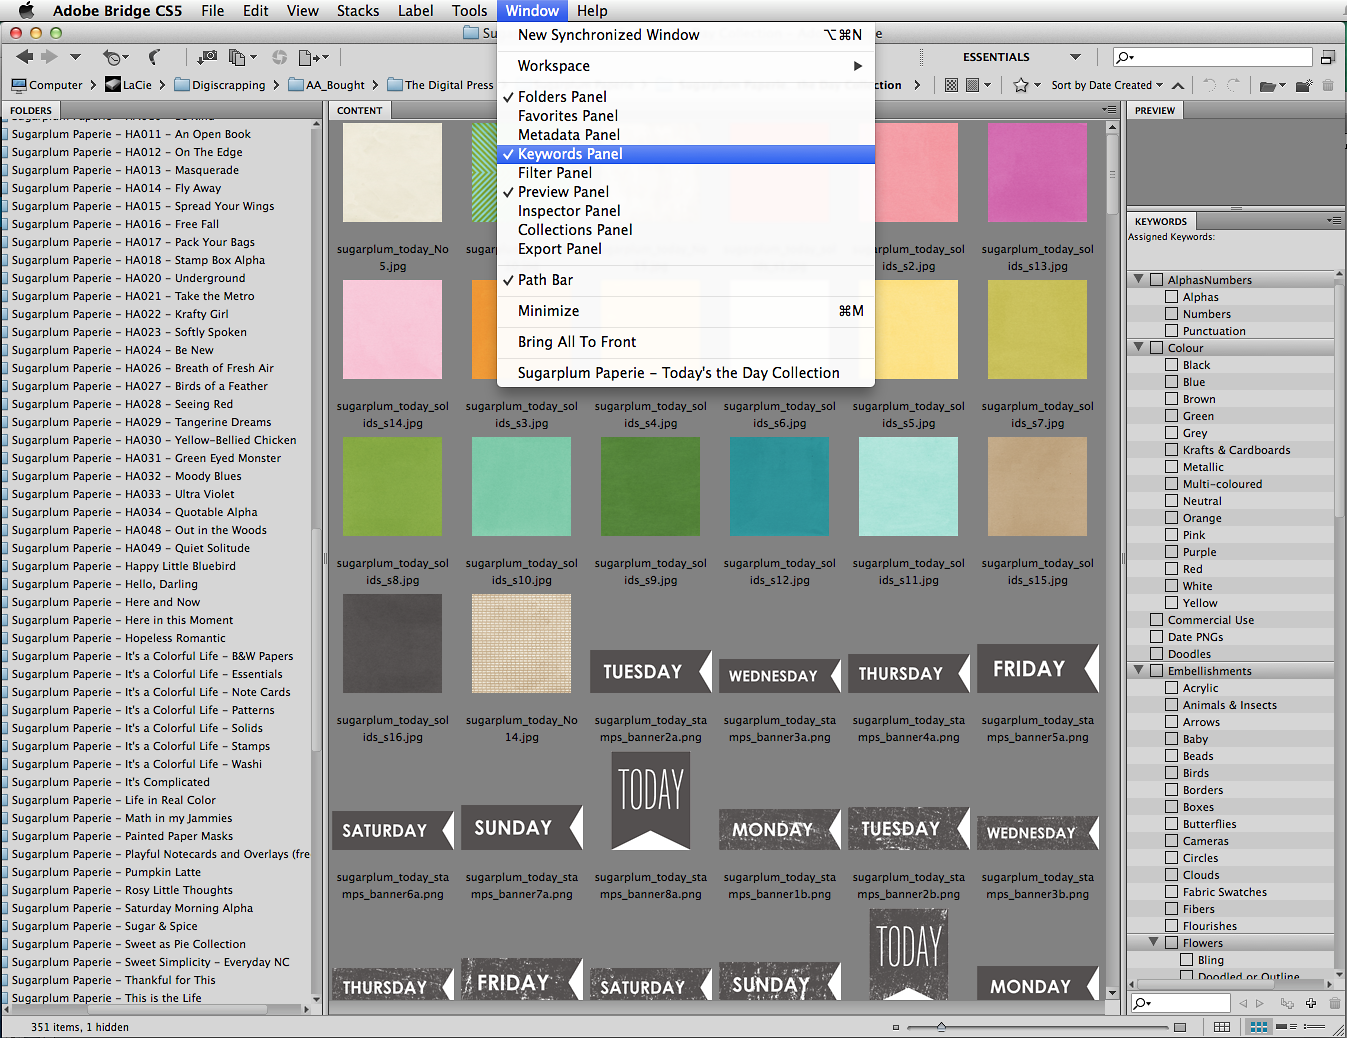Click Get Photos from Camera icon
The width and height of the screenshot is (1347, 1038).
[x=207, y=57]
